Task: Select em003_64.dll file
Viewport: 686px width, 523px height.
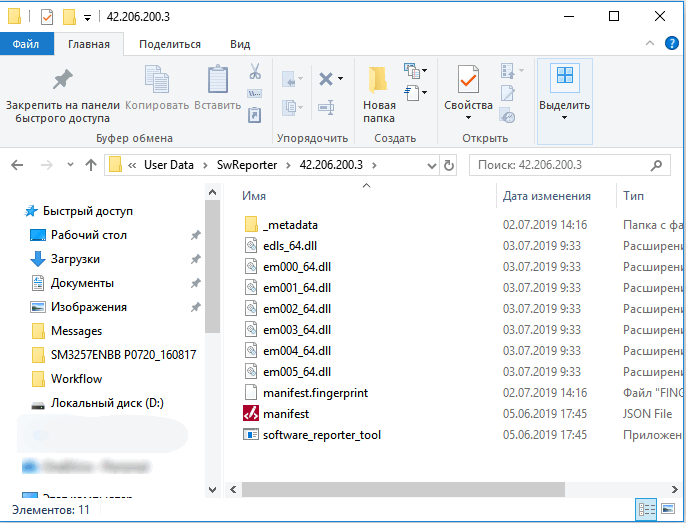Action: coord(297,330)
